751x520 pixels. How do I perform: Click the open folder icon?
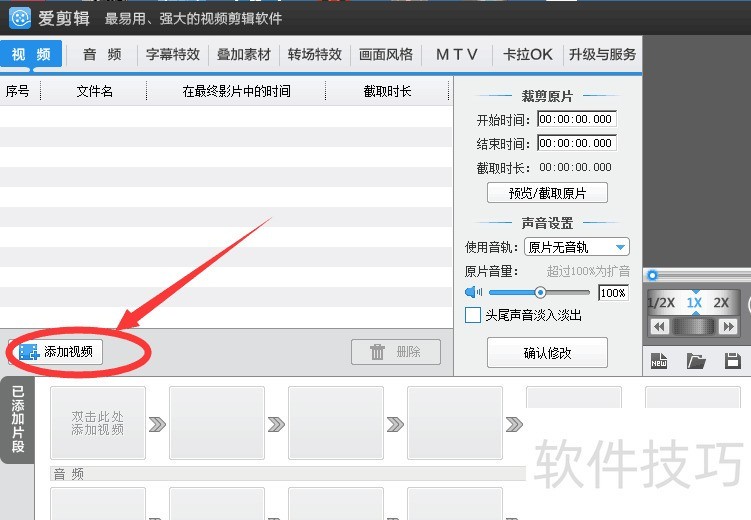pos(696,361)
